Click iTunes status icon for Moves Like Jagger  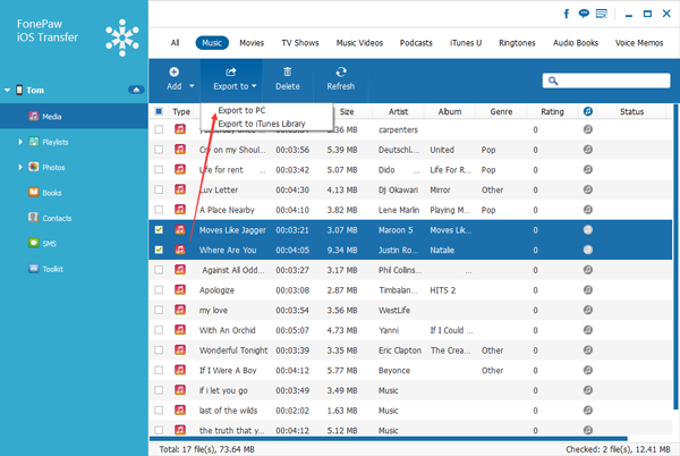point(588,230)
